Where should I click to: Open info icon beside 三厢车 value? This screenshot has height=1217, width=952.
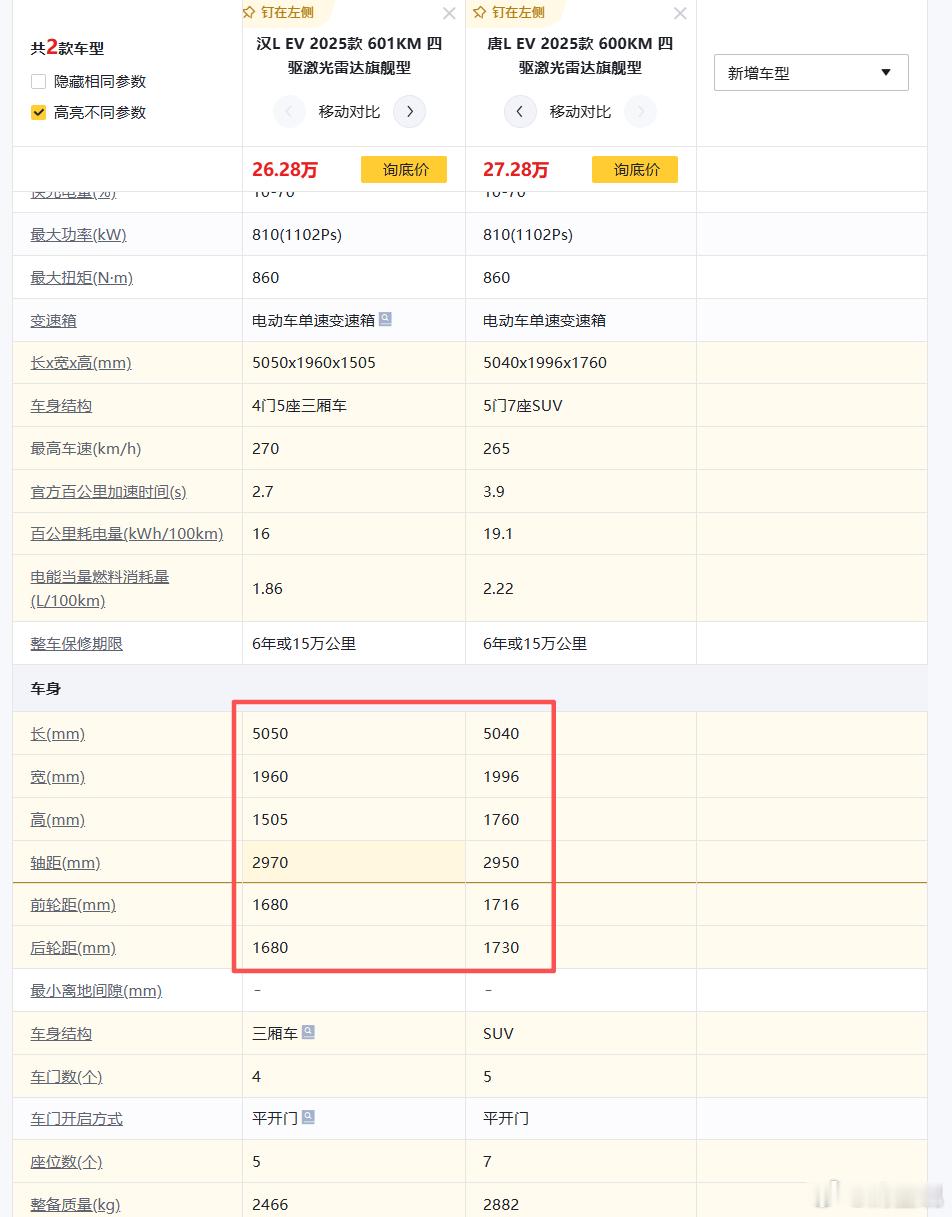(x=308, y=1032)
